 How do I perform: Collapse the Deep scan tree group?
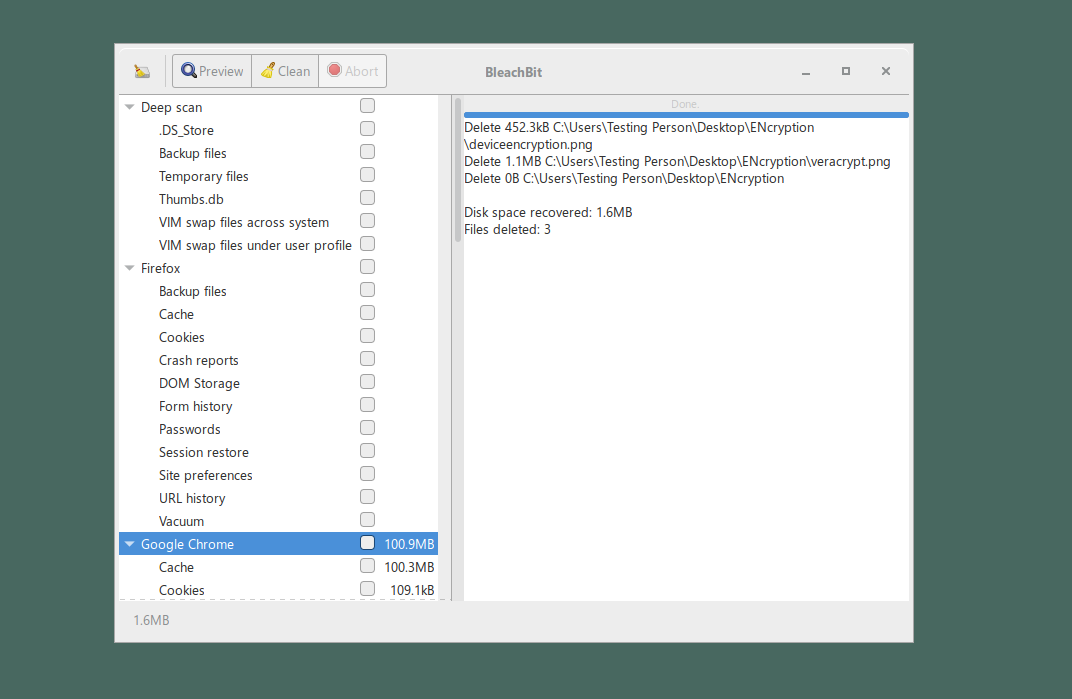(129, 107)
